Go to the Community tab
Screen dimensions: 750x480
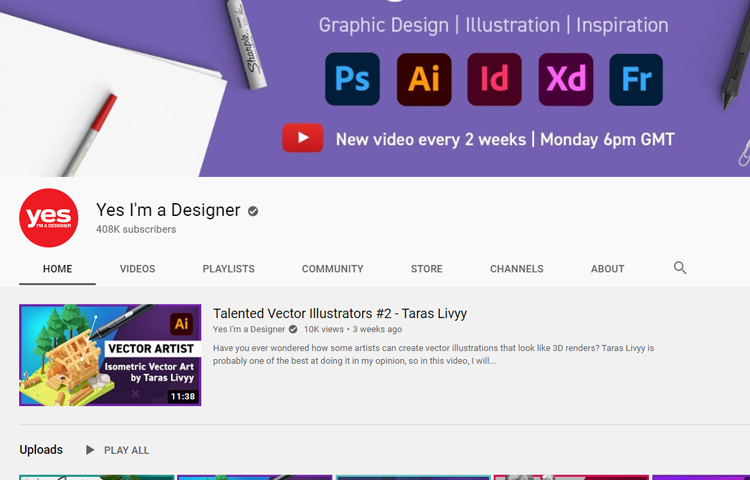coord(332,269)
